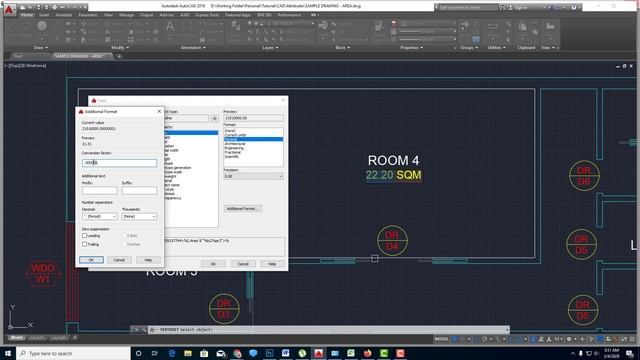Viewport: 640px width, 360px height.
Task: Add a new drawing tab with plus
Action: [119, 56]
